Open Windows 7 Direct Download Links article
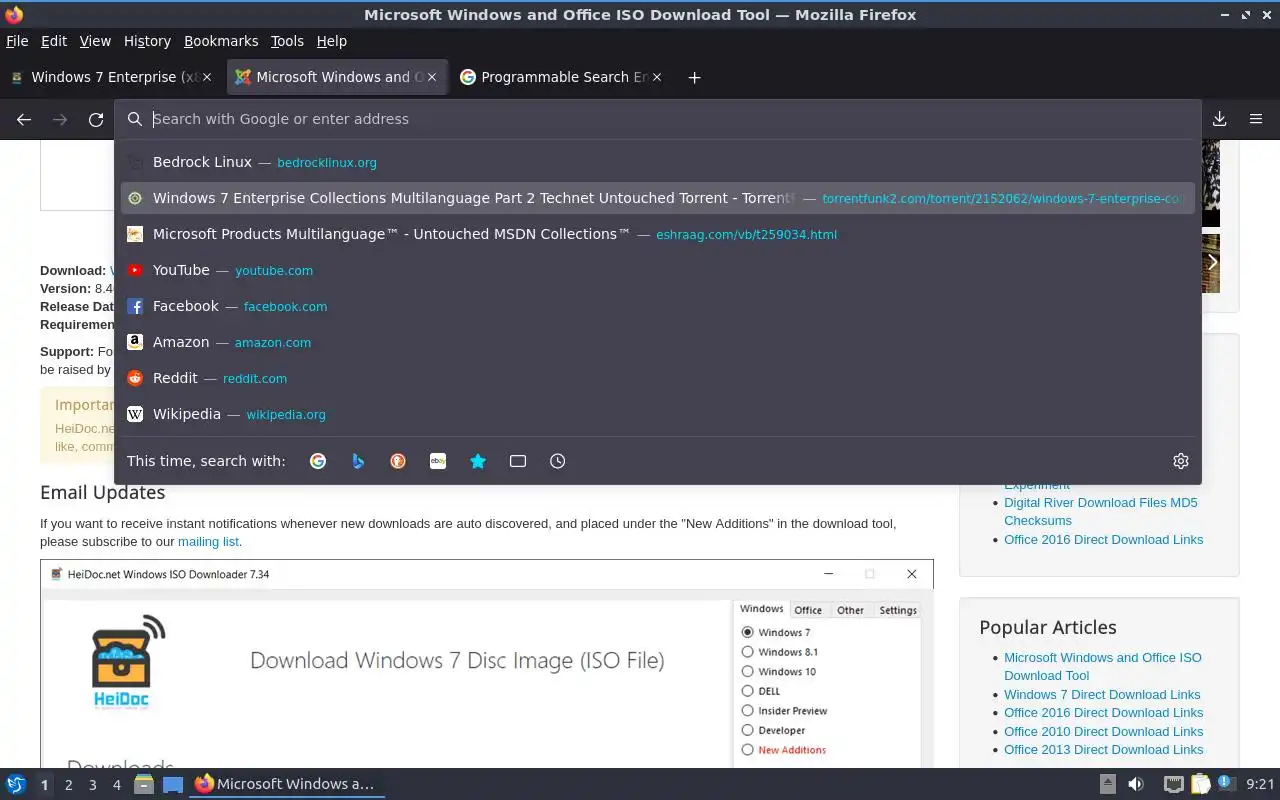 pyautogui.click(x=1102, y=695)
